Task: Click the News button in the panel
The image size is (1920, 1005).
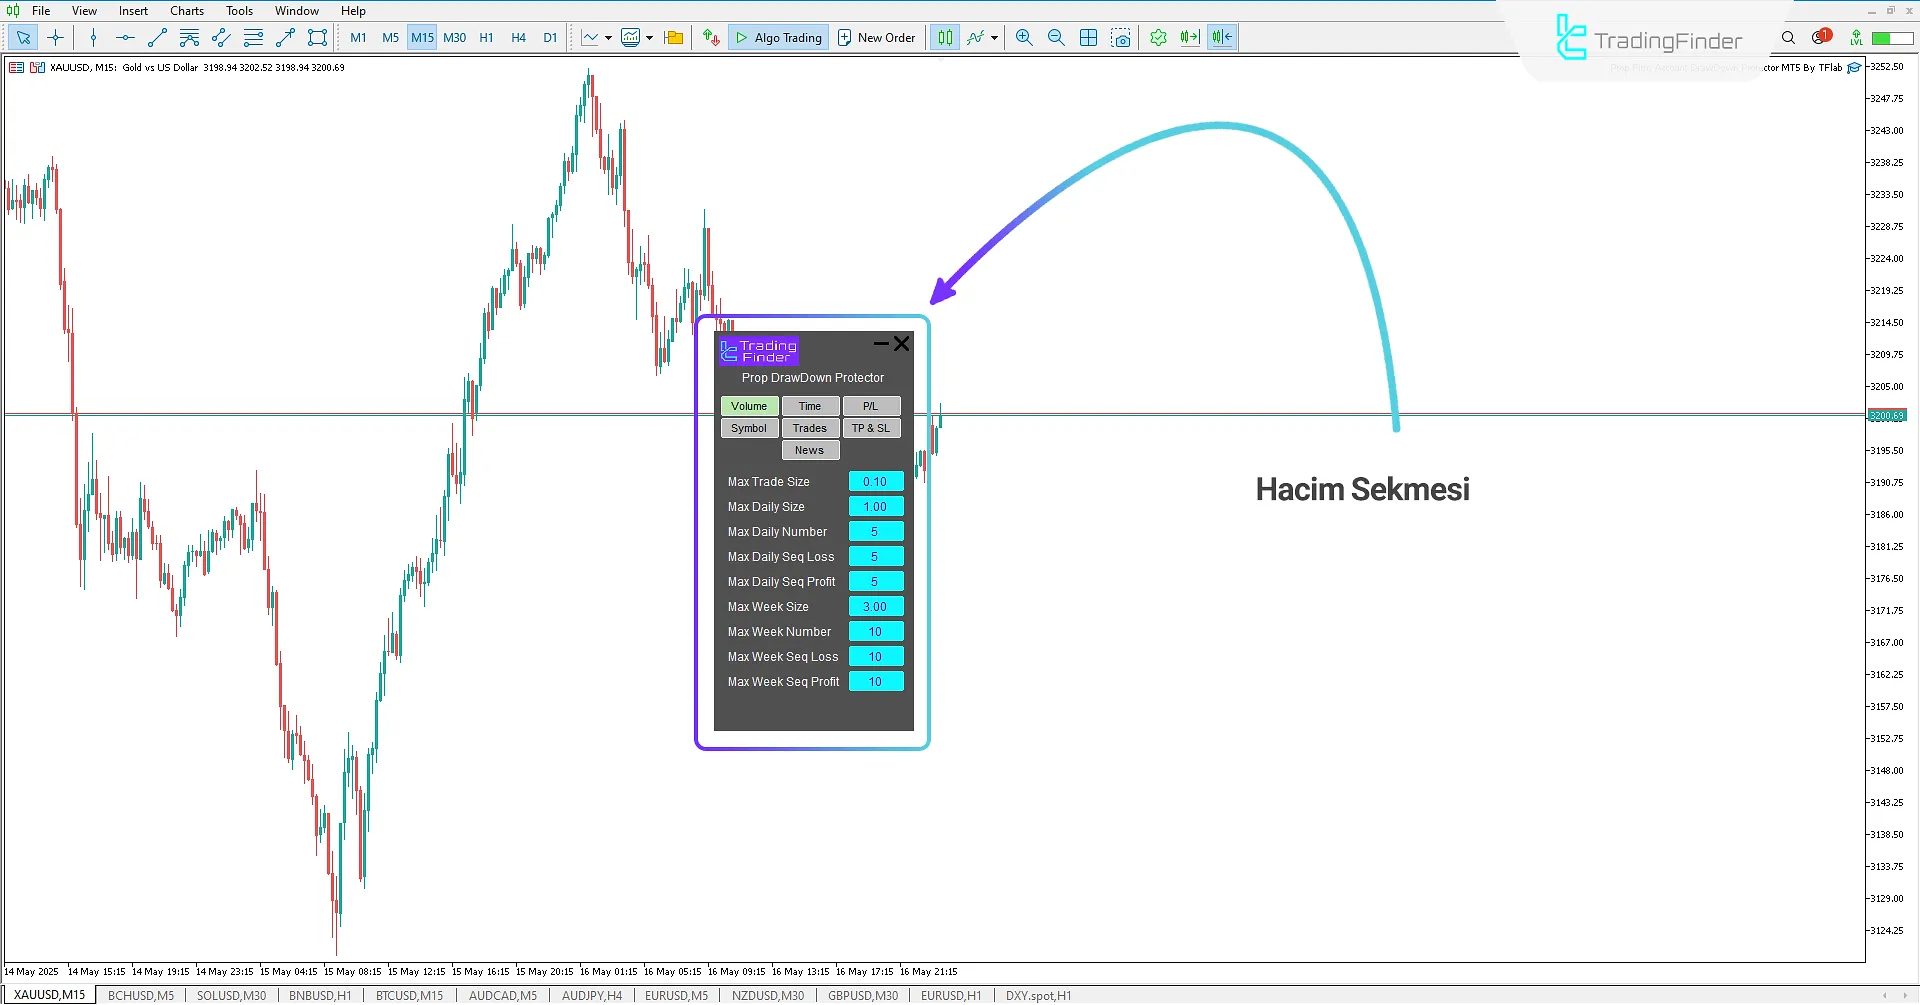Action: coord(810,449)
